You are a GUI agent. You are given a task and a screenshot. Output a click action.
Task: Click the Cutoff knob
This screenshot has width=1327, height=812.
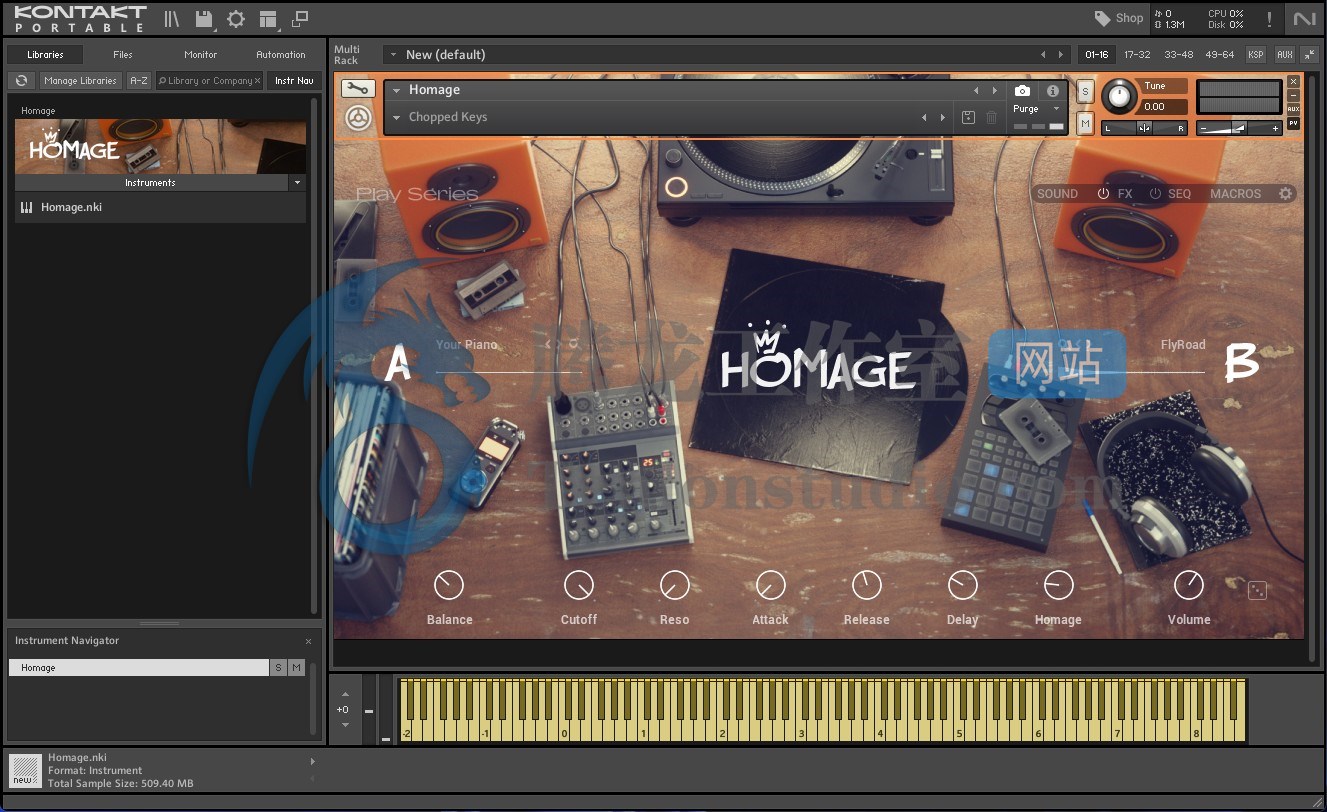point(579,585)
